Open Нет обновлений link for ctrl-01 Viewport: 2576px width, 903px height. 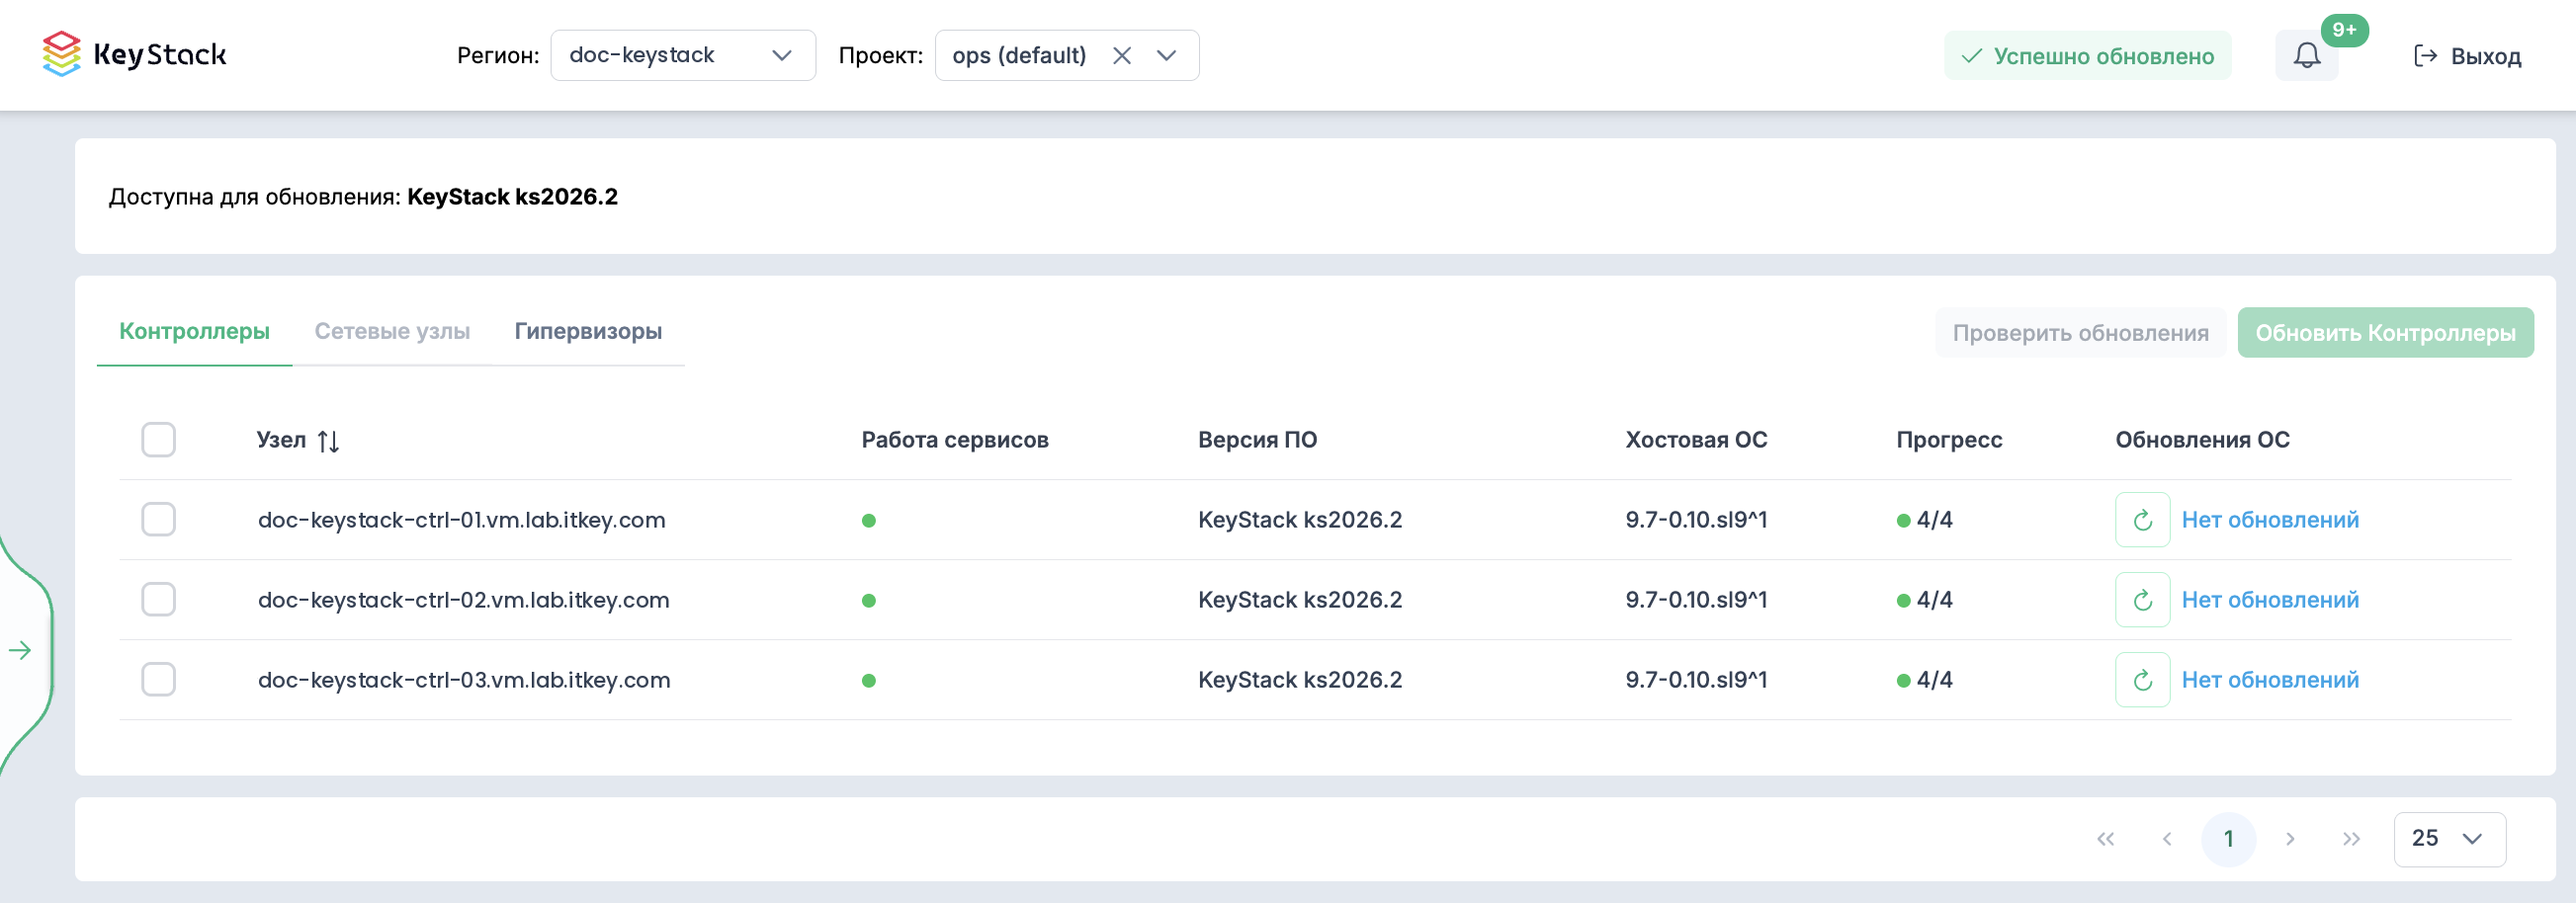click(x=2270, y=520)
